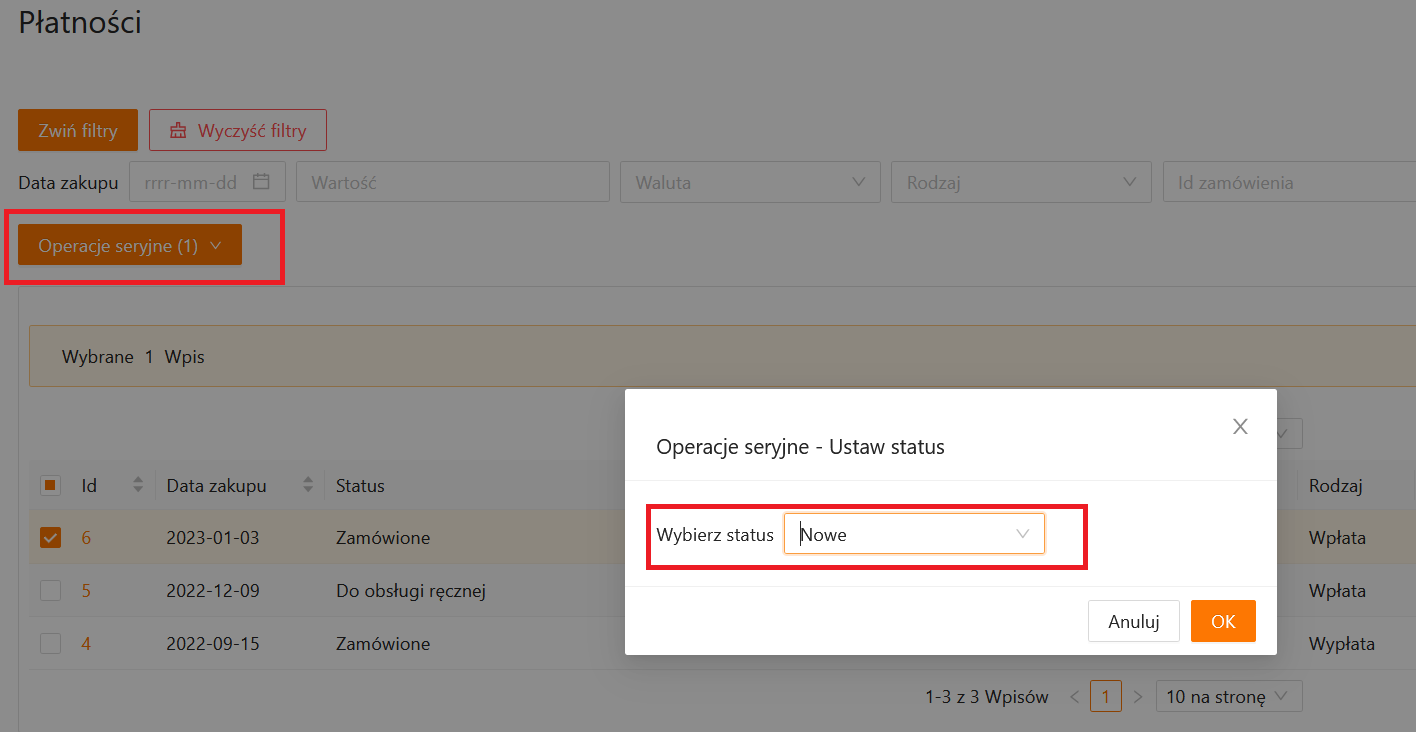Close the Ustaw status dialog with X
This screenshot has width=1418, height=732.
pos(1240,427)
